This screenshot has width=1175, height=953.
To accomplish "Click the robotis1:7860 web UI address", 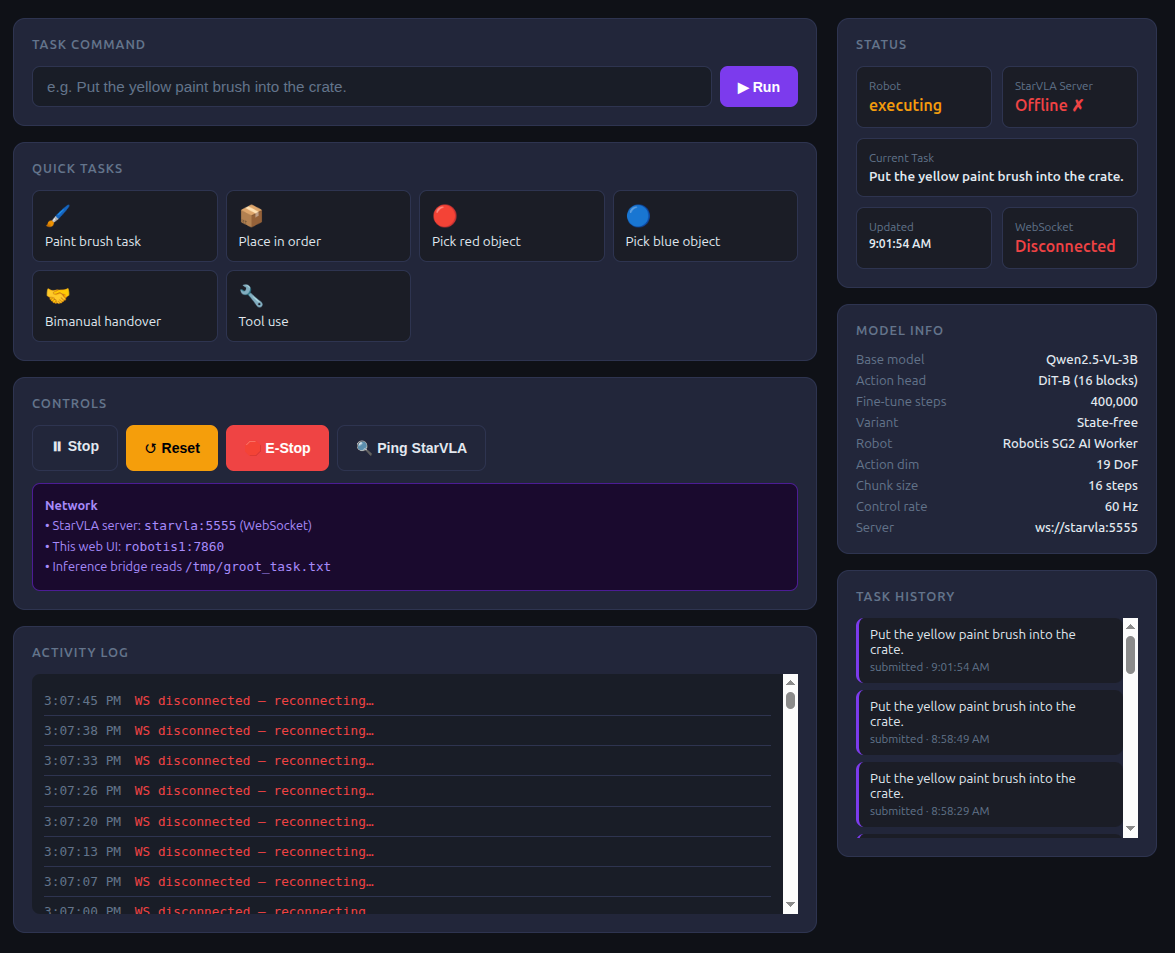I will click(x=174, y=547).
